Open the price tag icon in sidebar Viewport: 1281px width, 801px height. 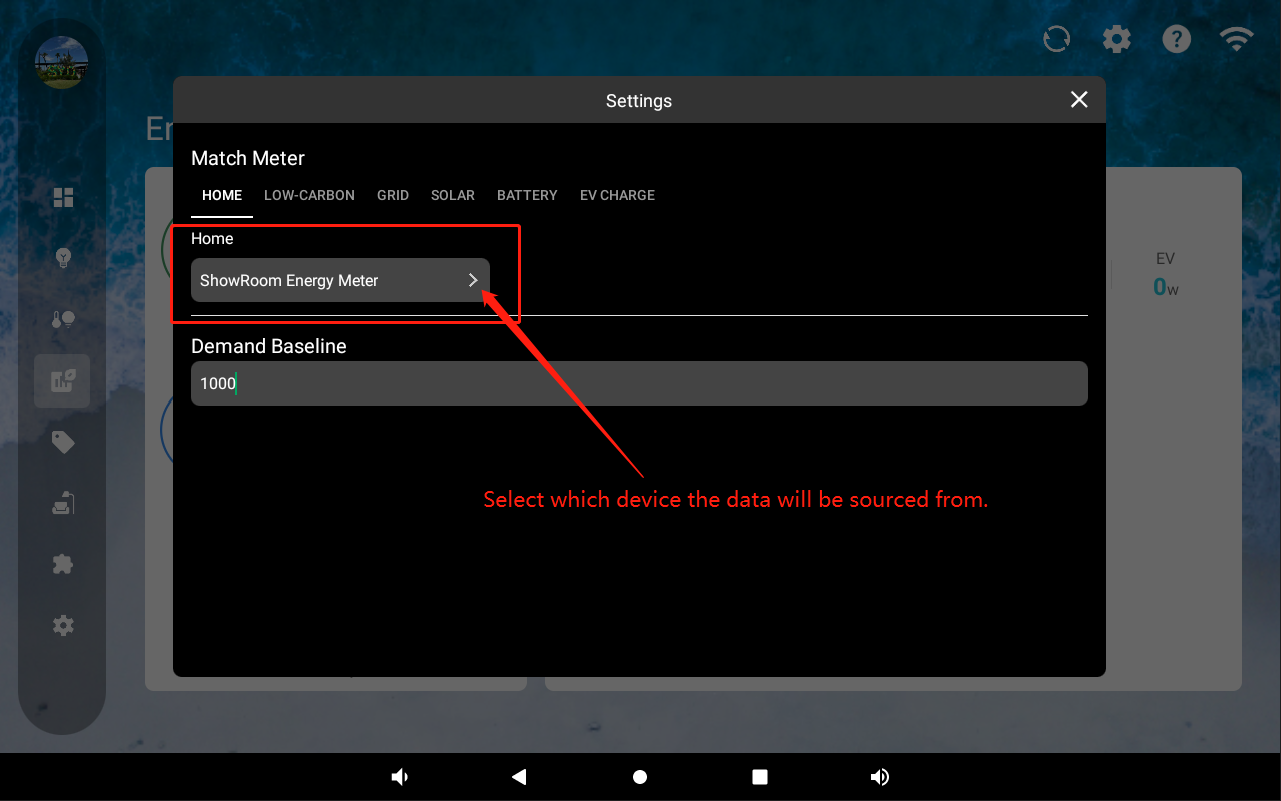tap(63, 442)
